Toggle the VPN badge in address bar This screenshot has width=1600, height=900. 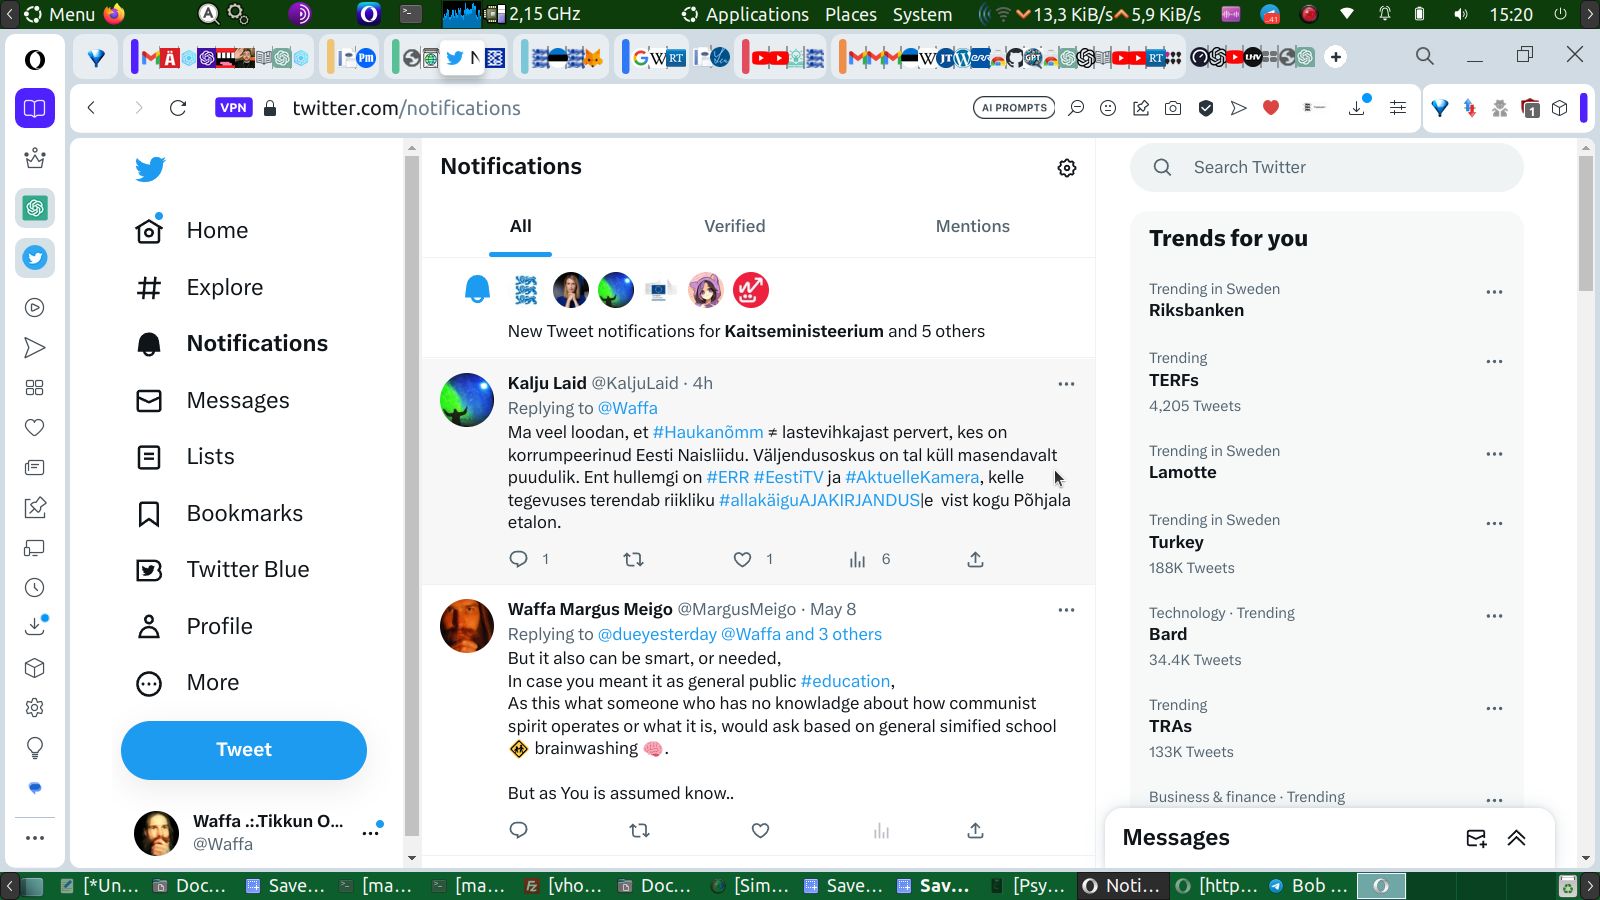(x=233, y=108)
